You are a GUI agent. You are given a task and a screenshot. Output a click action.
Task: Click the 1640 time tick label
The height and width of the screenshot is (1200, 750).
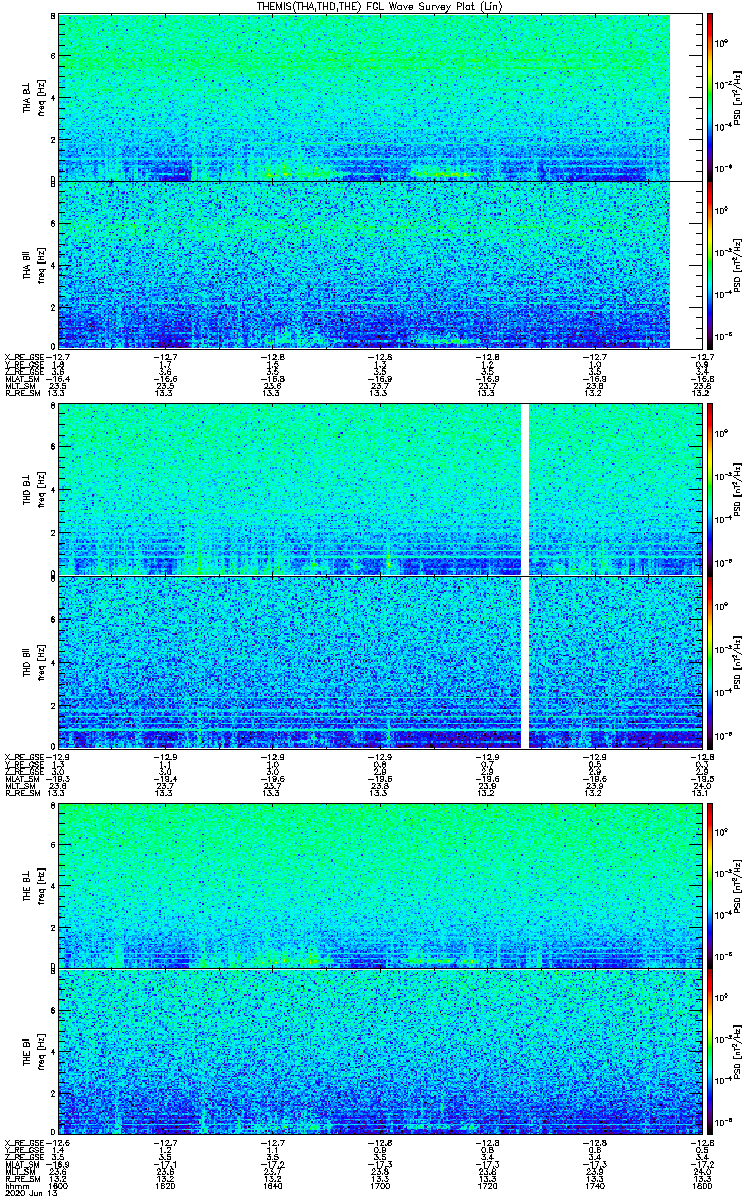[x=272, y=1185]
